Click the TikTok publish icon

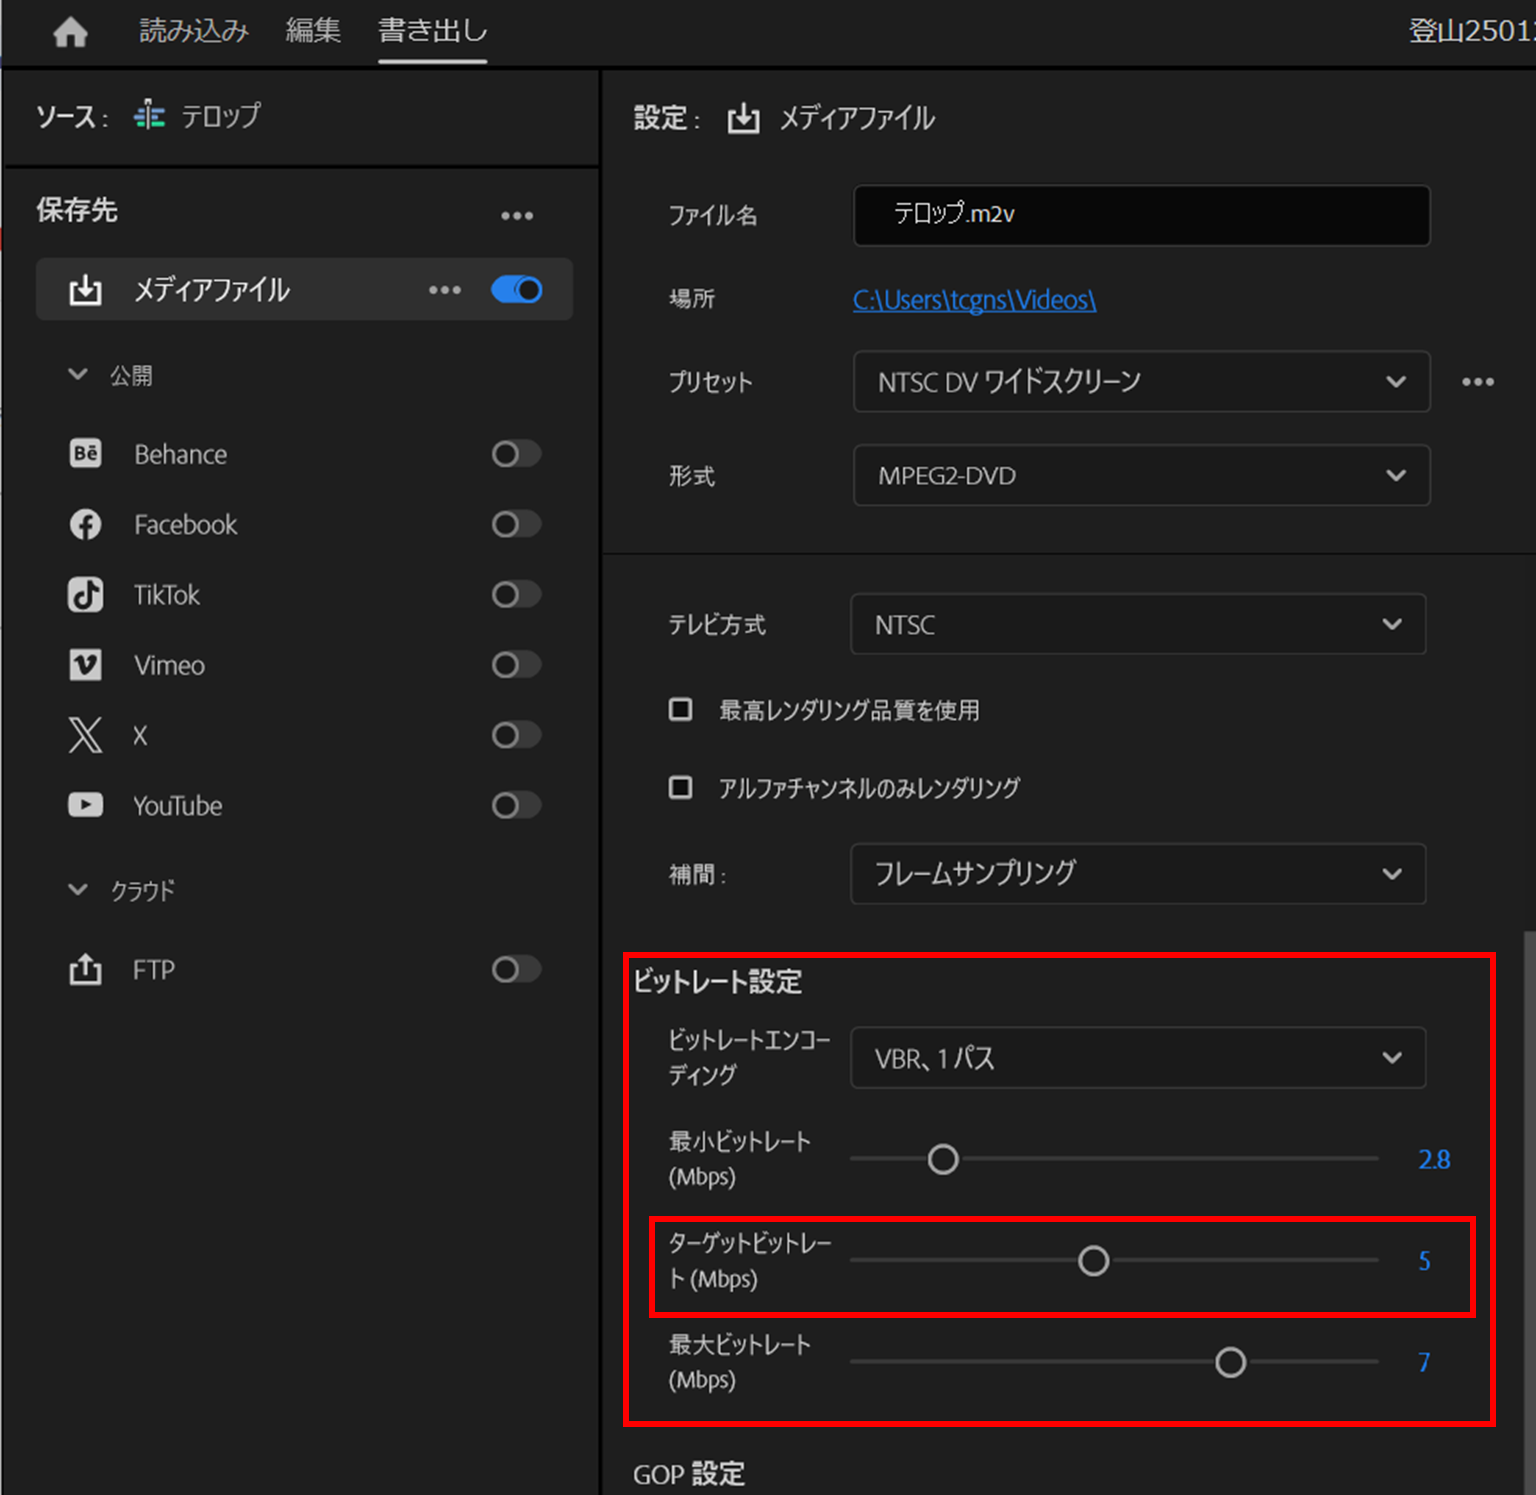(x=86, y=594)
